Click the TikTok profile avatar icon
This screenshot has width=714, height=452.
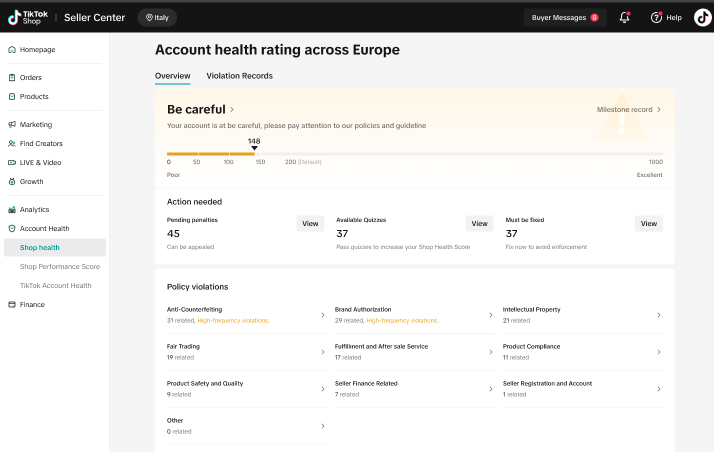click(x=703, y=17)
